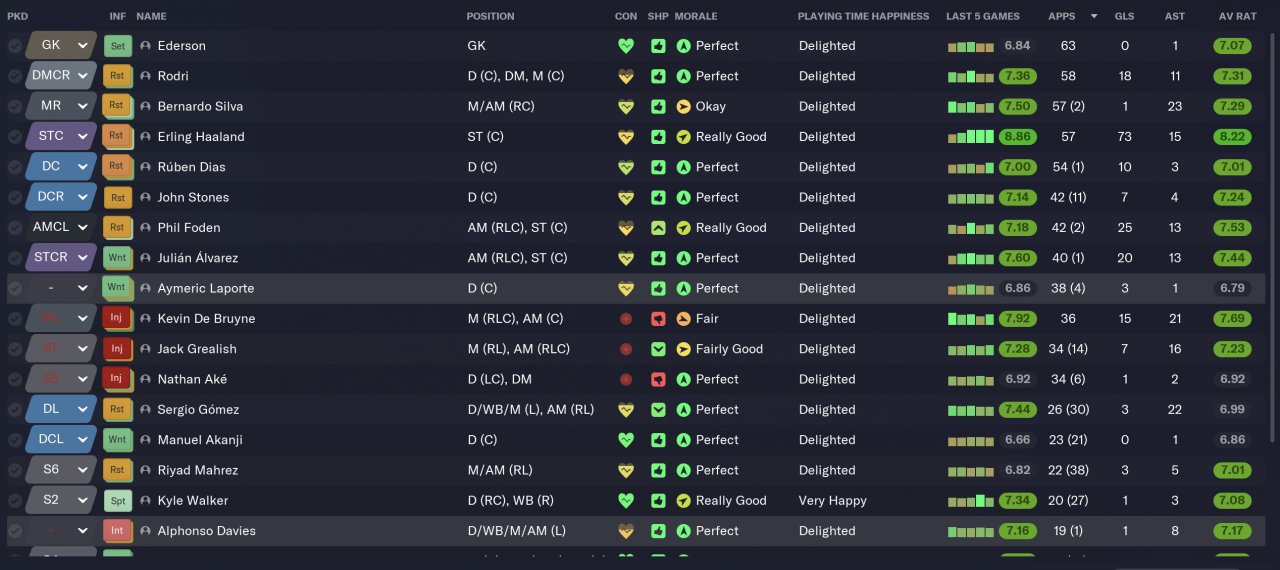Tick the selection checkbox for Aymeric Laporte
Image resolution: width=1280 pixels, height=570 pixels.
point(15,289)
